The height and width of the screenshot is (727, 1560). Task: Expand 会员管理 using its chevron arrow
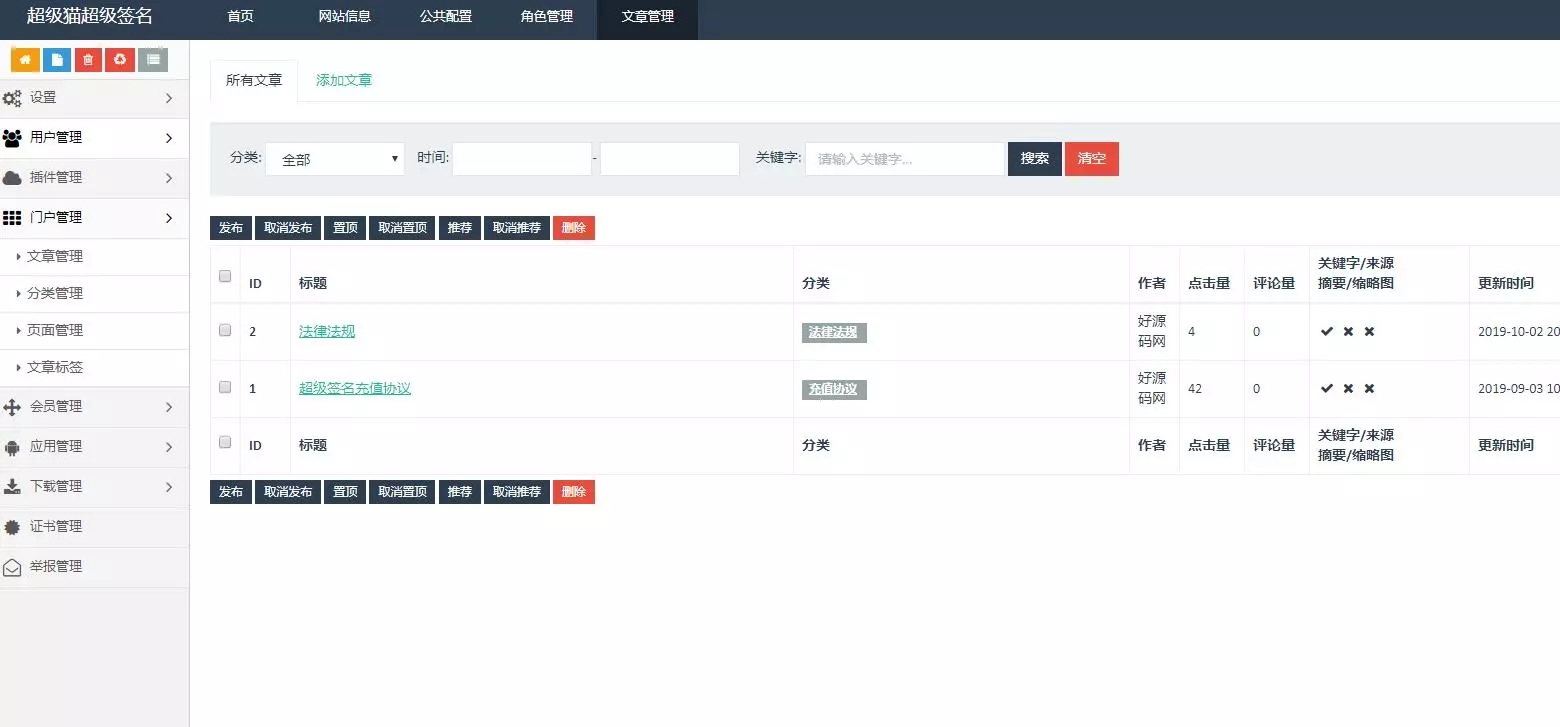point(169,407)
